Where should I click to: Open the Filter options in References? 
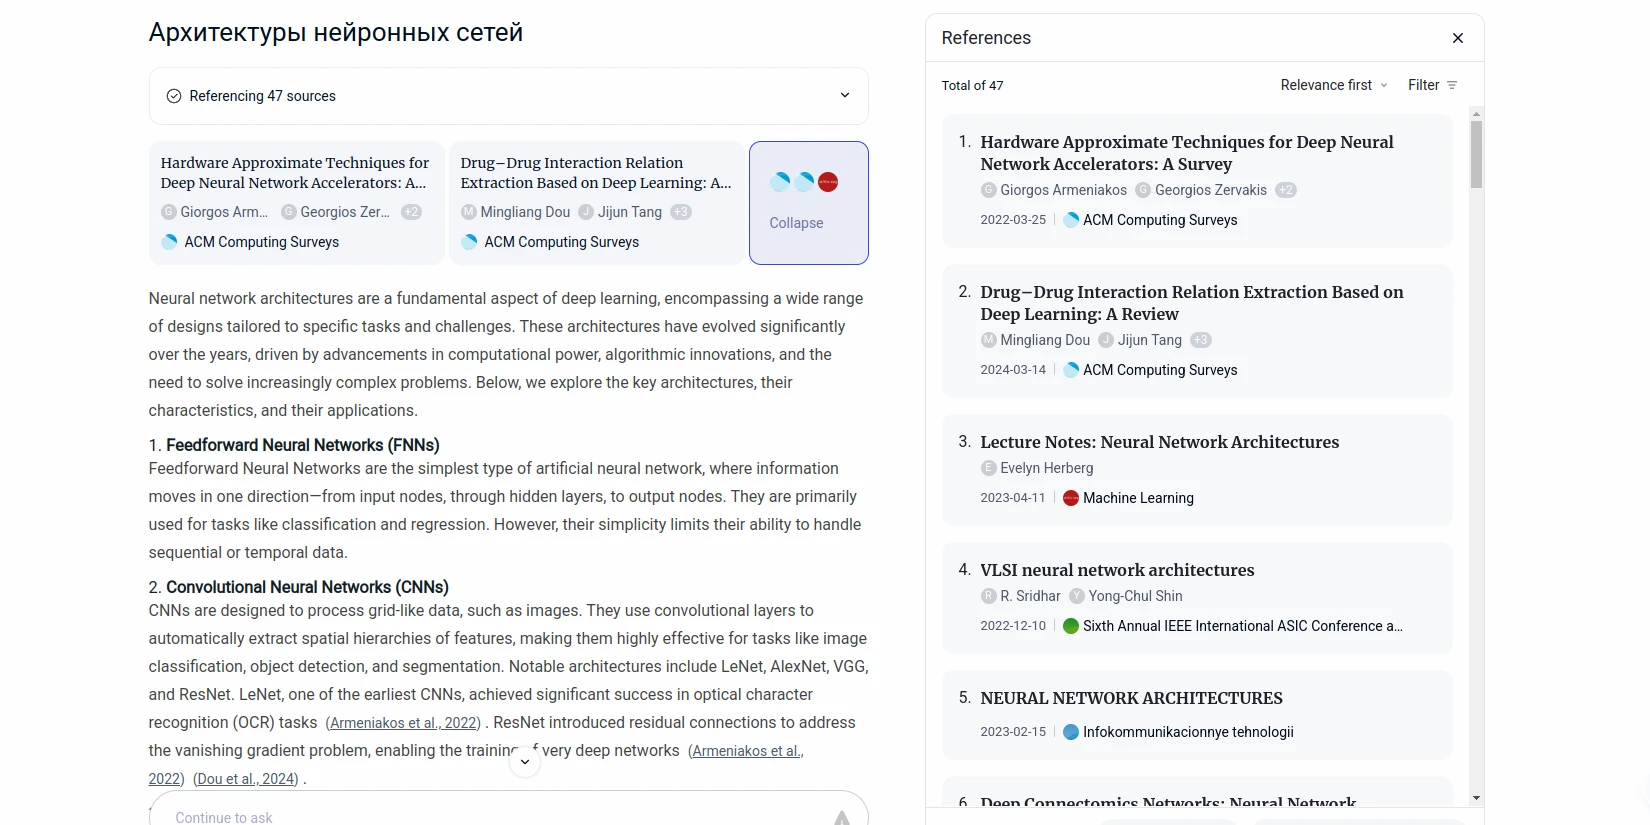tap(1432, 85)
